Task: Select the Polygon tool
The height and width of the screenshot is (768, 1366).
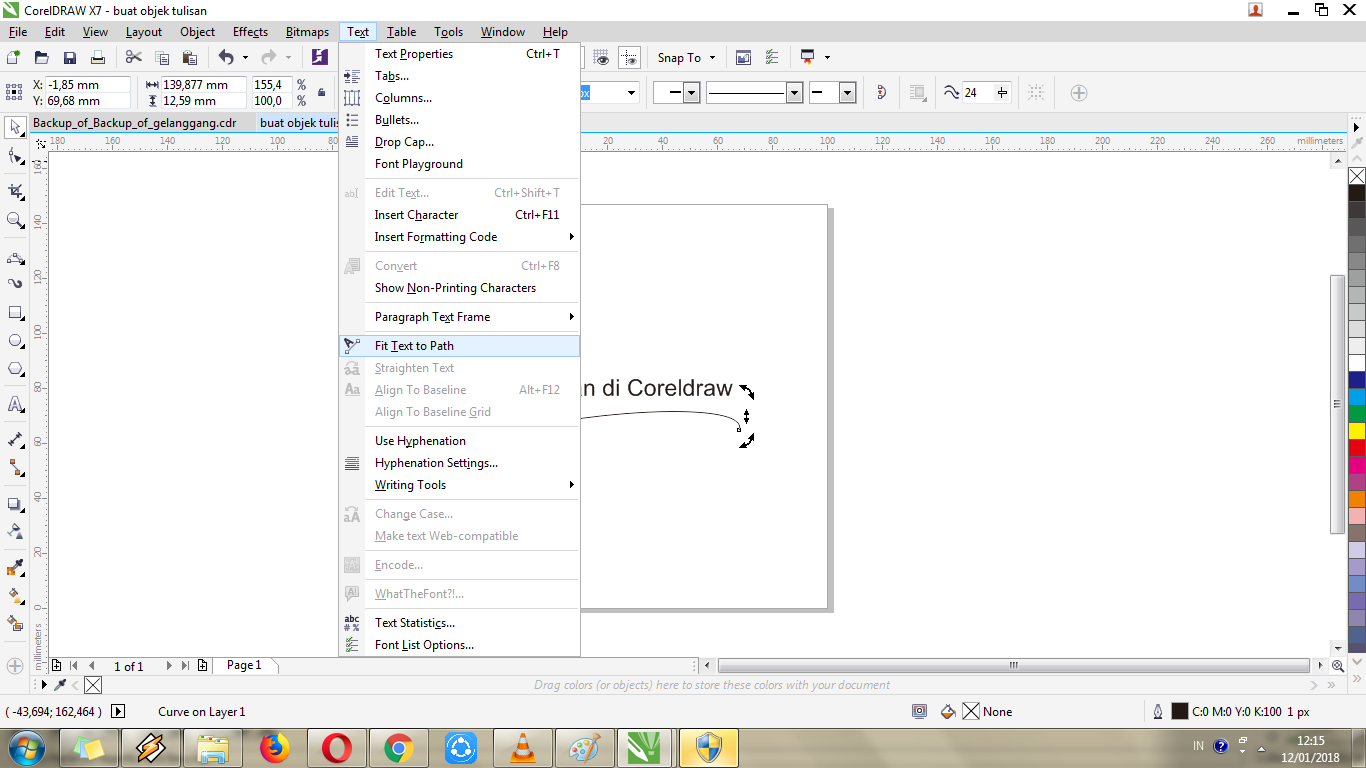Action: (14, 369)
